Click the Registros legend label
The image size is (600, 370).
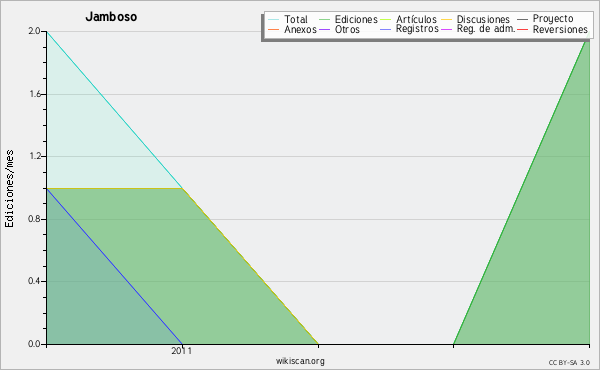point(417,29)
